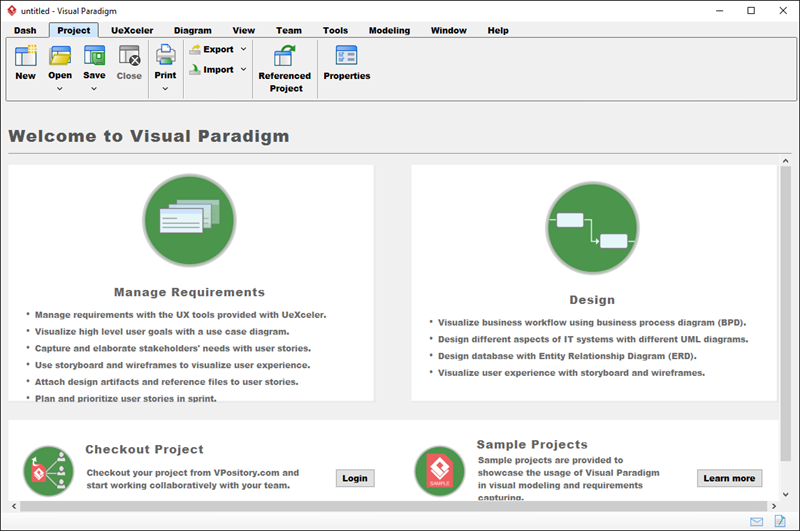This screenshot has height=531, width=800.
Task: Maximize the Visual Paradigm window
Action: tap(751, 11)
